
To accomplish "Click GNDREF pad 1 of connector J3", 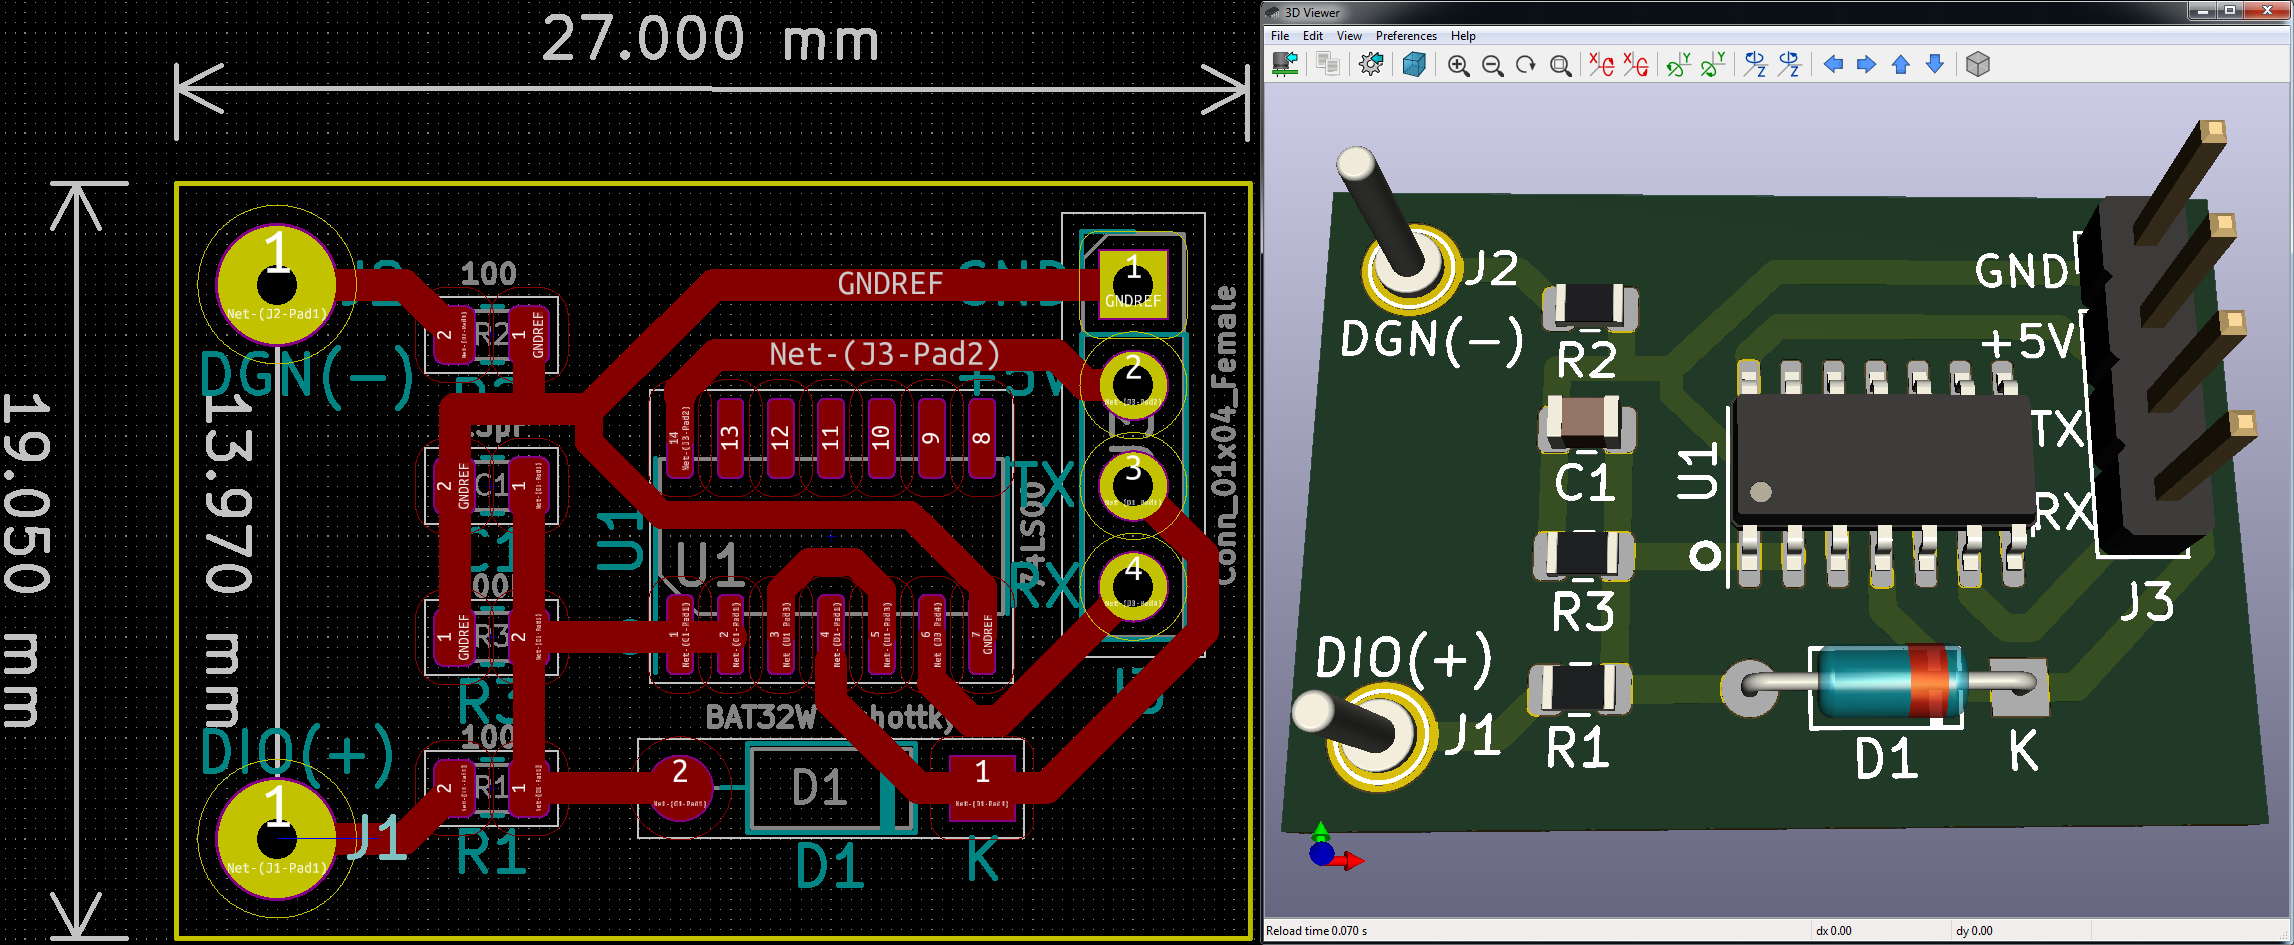I will coord(1133,284).
